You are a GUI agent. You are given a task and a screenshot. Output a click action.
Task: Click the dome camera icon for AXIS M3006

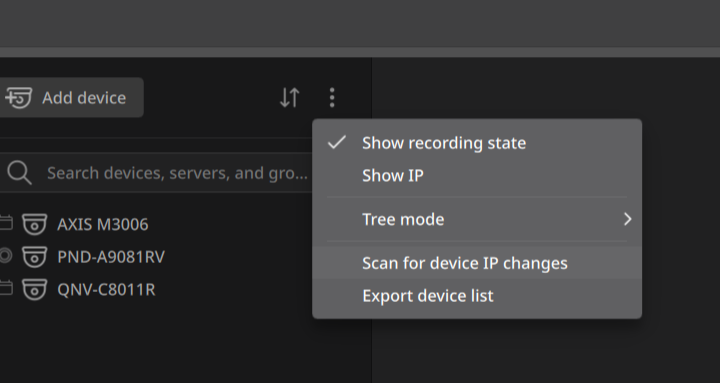point(35,224)
